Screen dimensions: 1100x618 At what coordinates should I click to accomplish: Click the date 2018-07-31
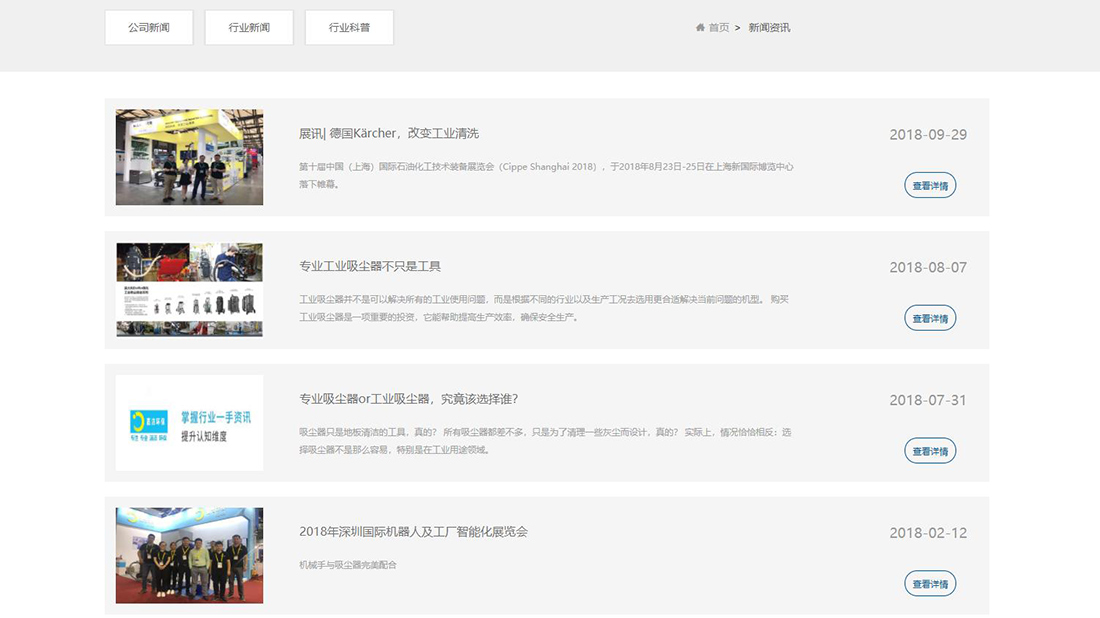[x=928, y=400]
